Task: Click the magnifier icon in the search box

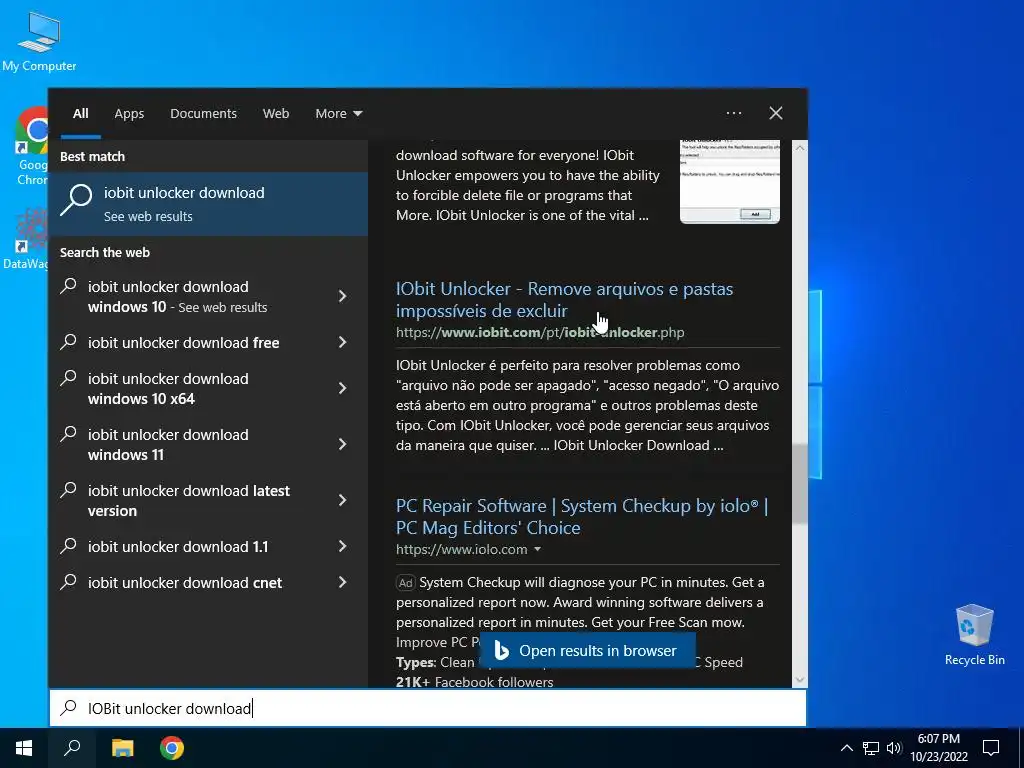Action: (x=69, y=707)
